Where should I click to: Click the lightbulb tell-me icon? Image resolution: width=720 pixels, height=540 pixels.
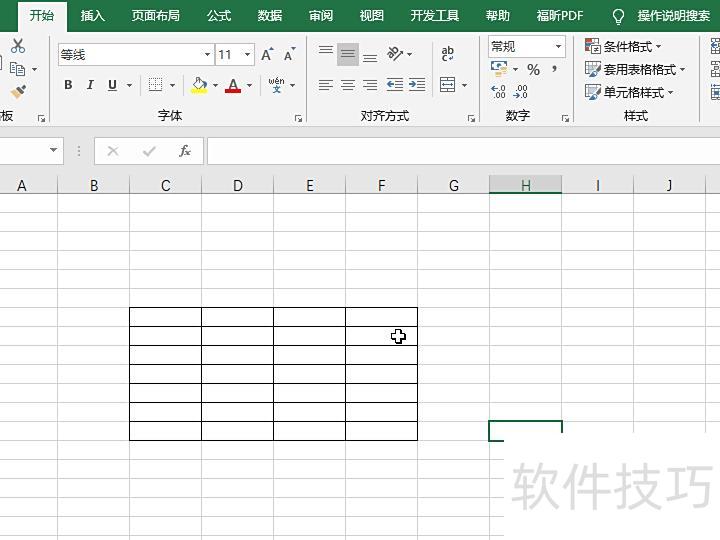pos(619,17)
